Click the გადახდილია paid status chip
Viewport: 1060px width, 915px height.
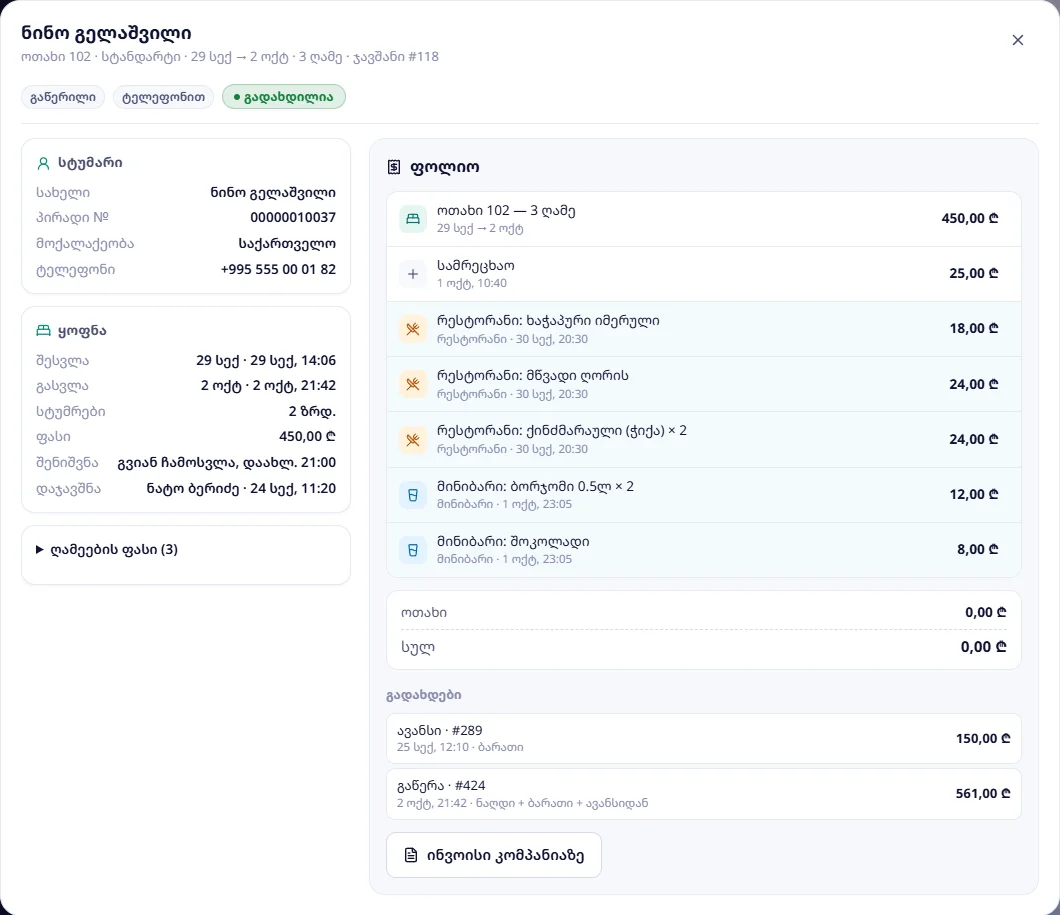click(x=284, y=97)
